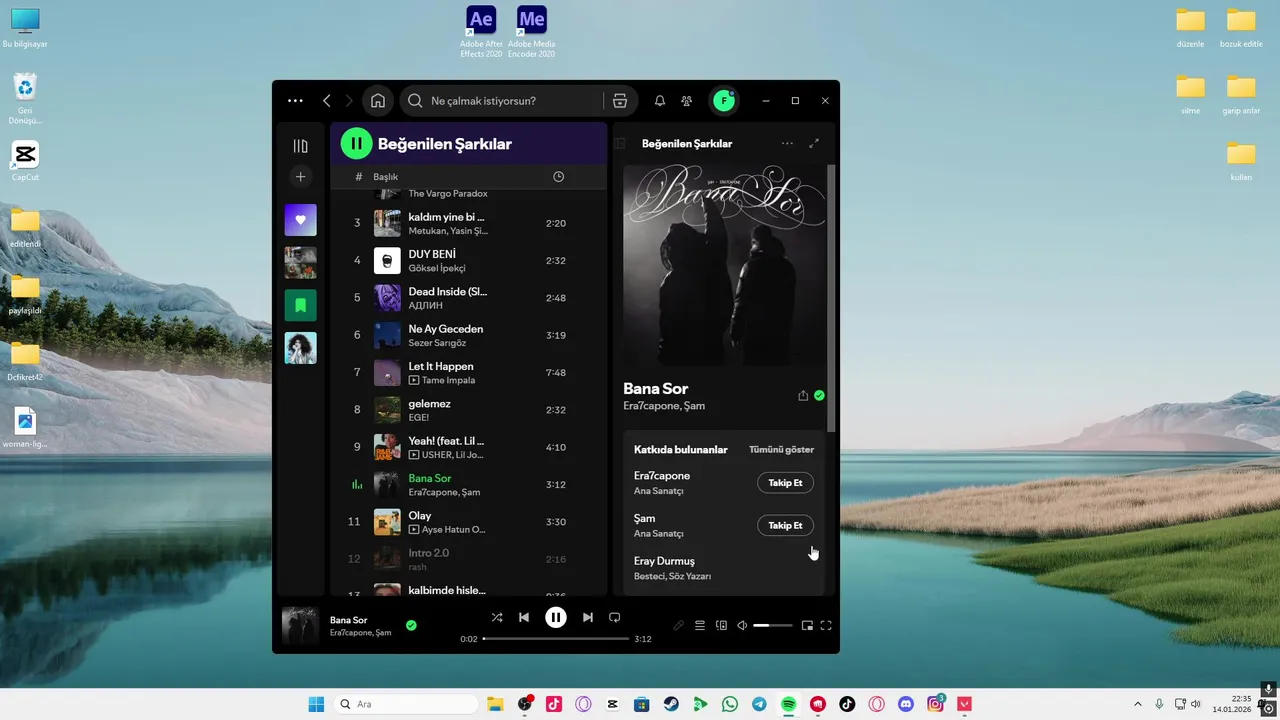Open the Friend Activity icon
This screenshot has width=1280, height=720.
687,101
